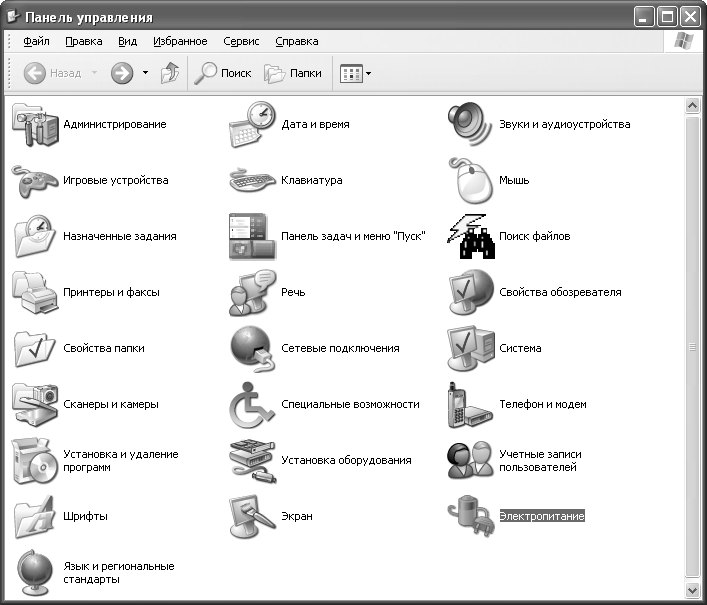
Task: Click the Речь label text
Action: pos(293,293)
